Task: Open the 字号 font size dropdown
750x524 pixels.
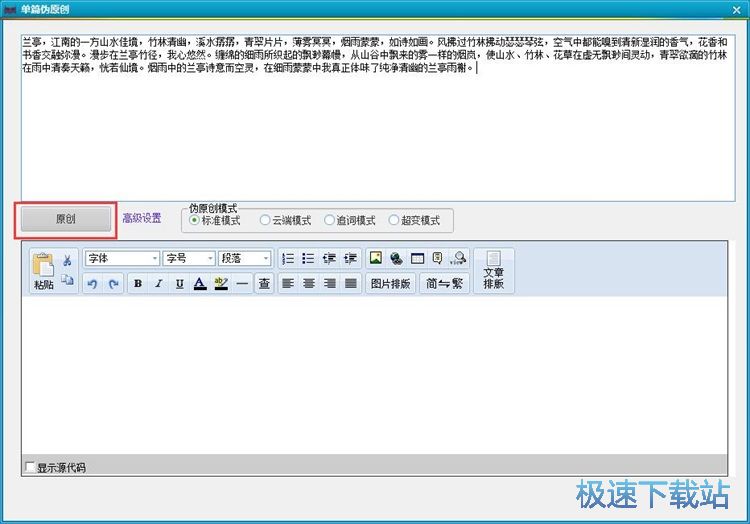Action: click(188, 259)
